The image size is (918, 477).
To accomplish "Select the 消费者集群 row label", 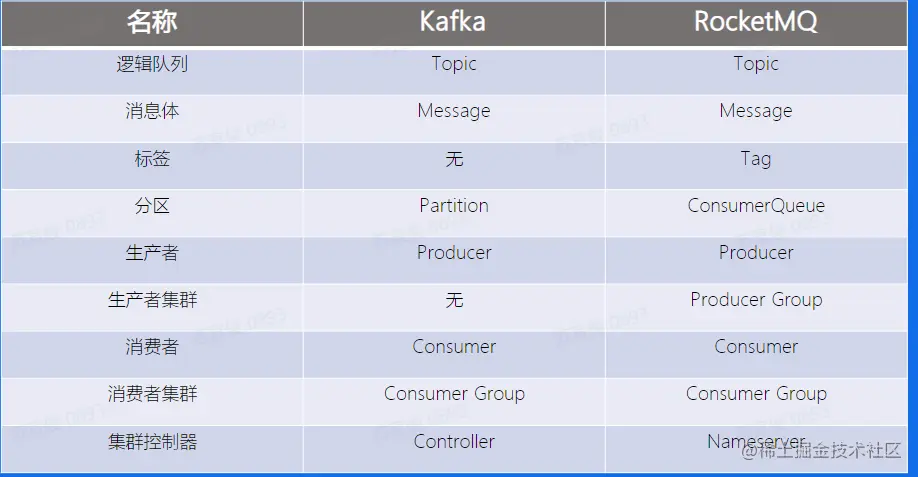I will pos(152,393).
